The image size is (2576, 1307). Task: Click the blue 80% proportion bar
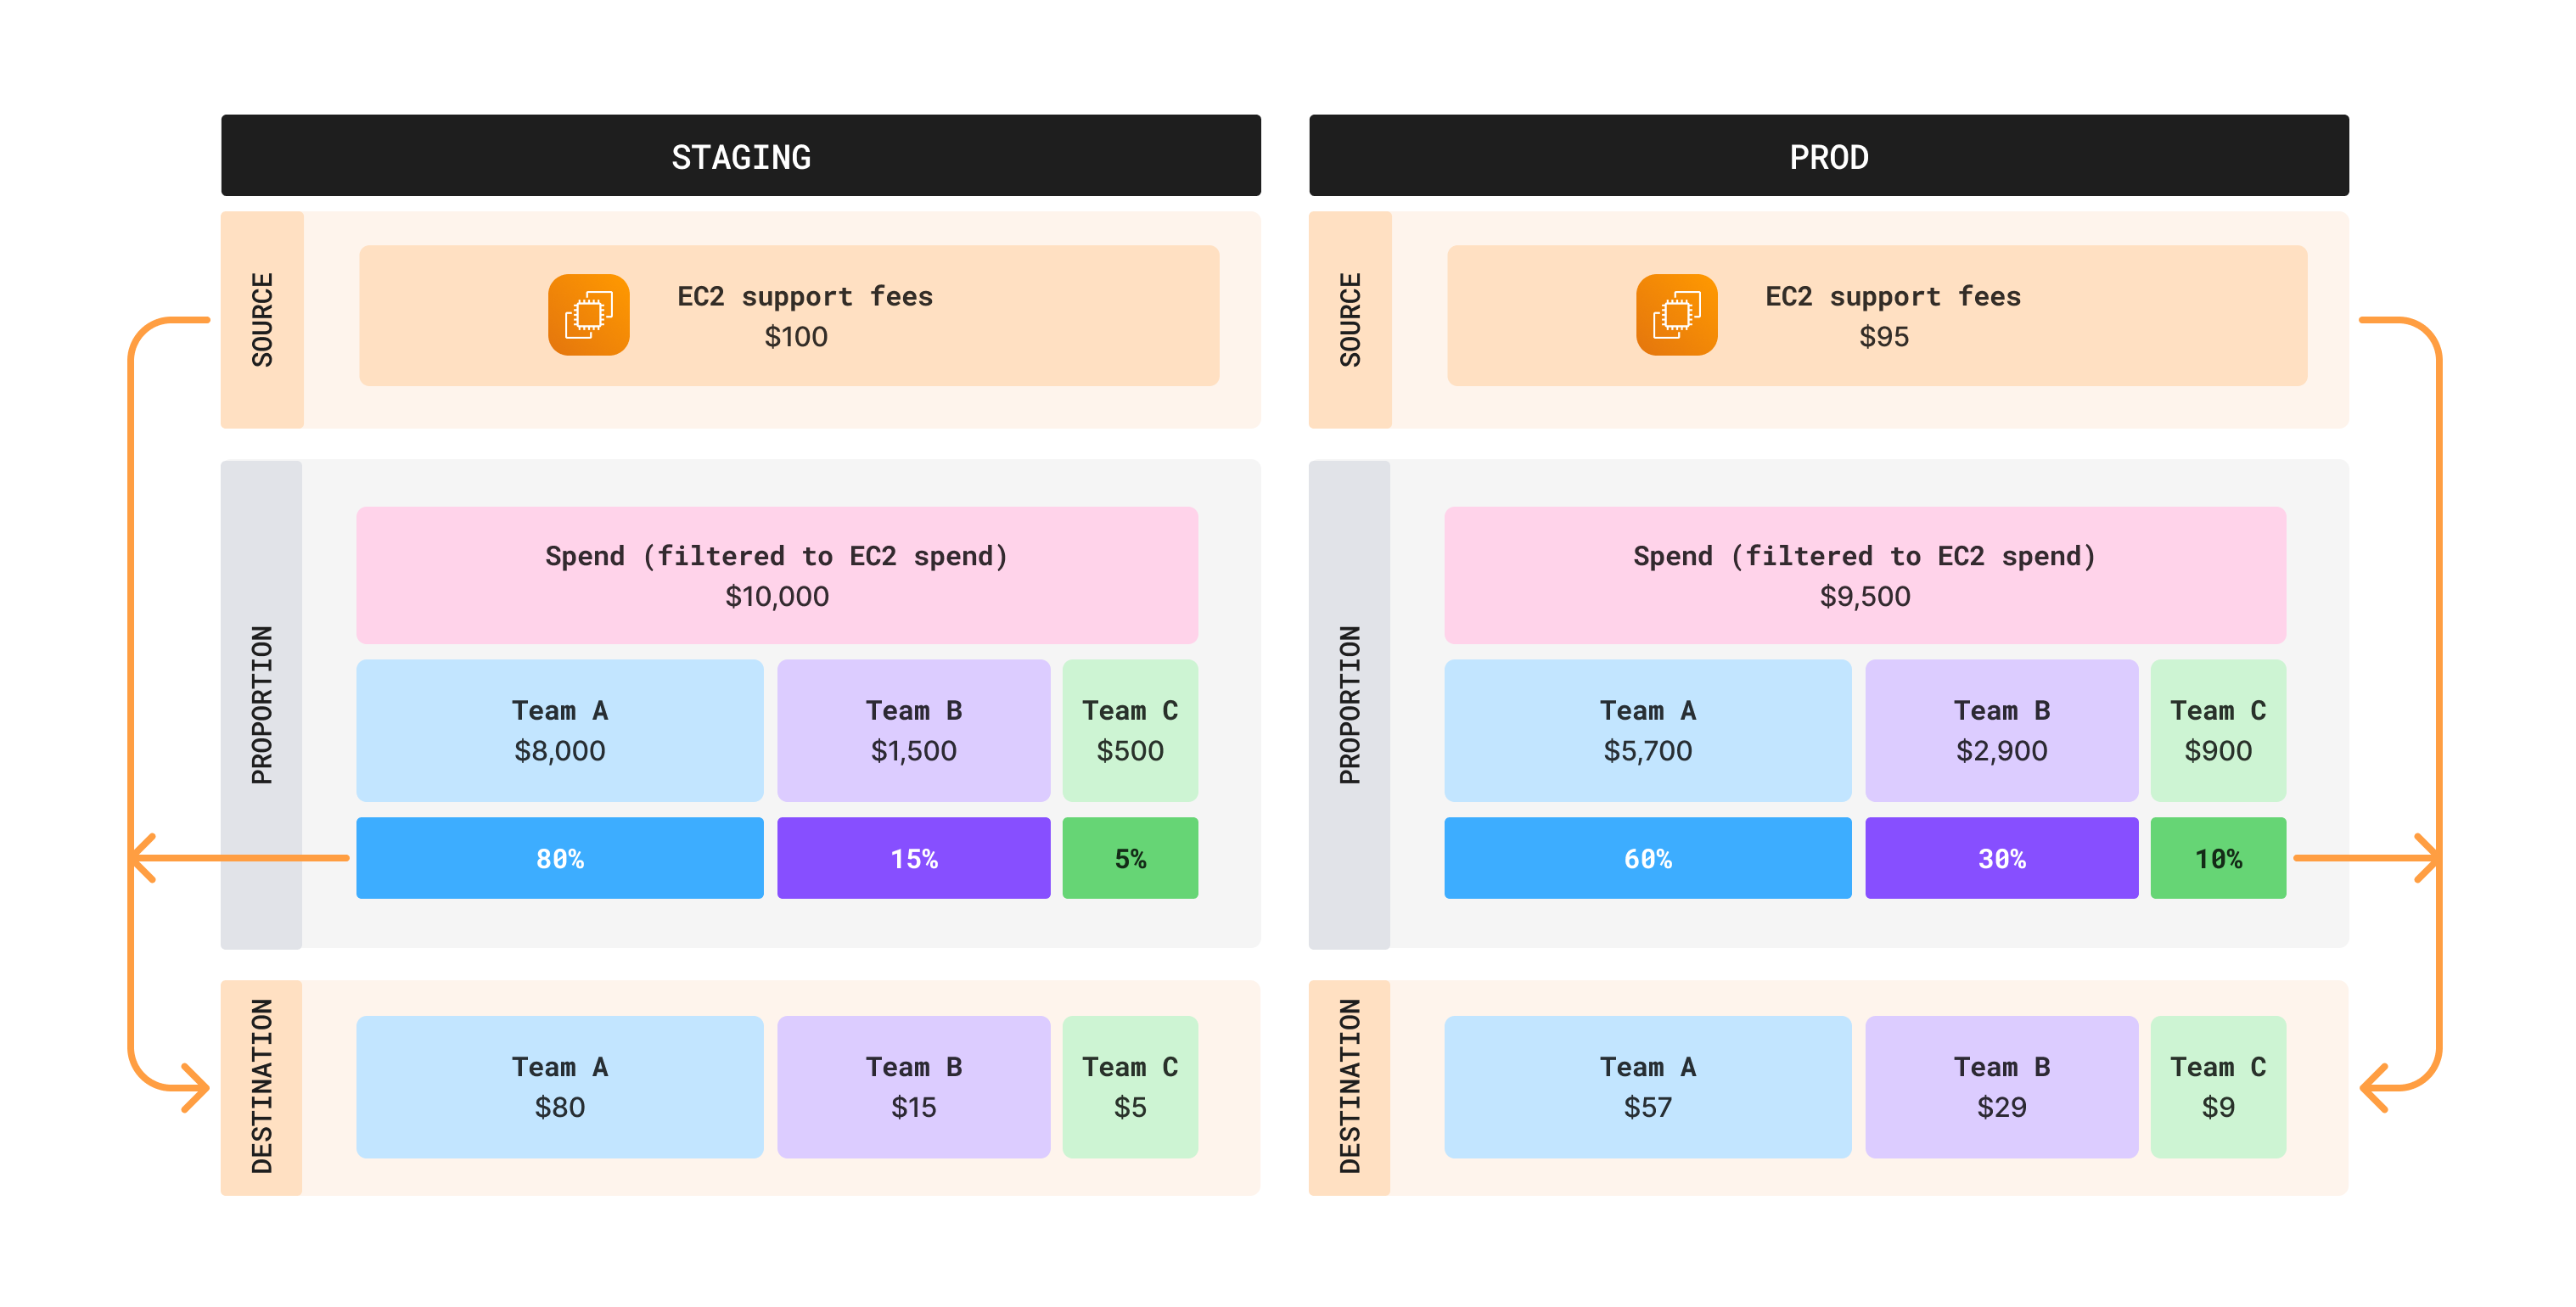559,858
